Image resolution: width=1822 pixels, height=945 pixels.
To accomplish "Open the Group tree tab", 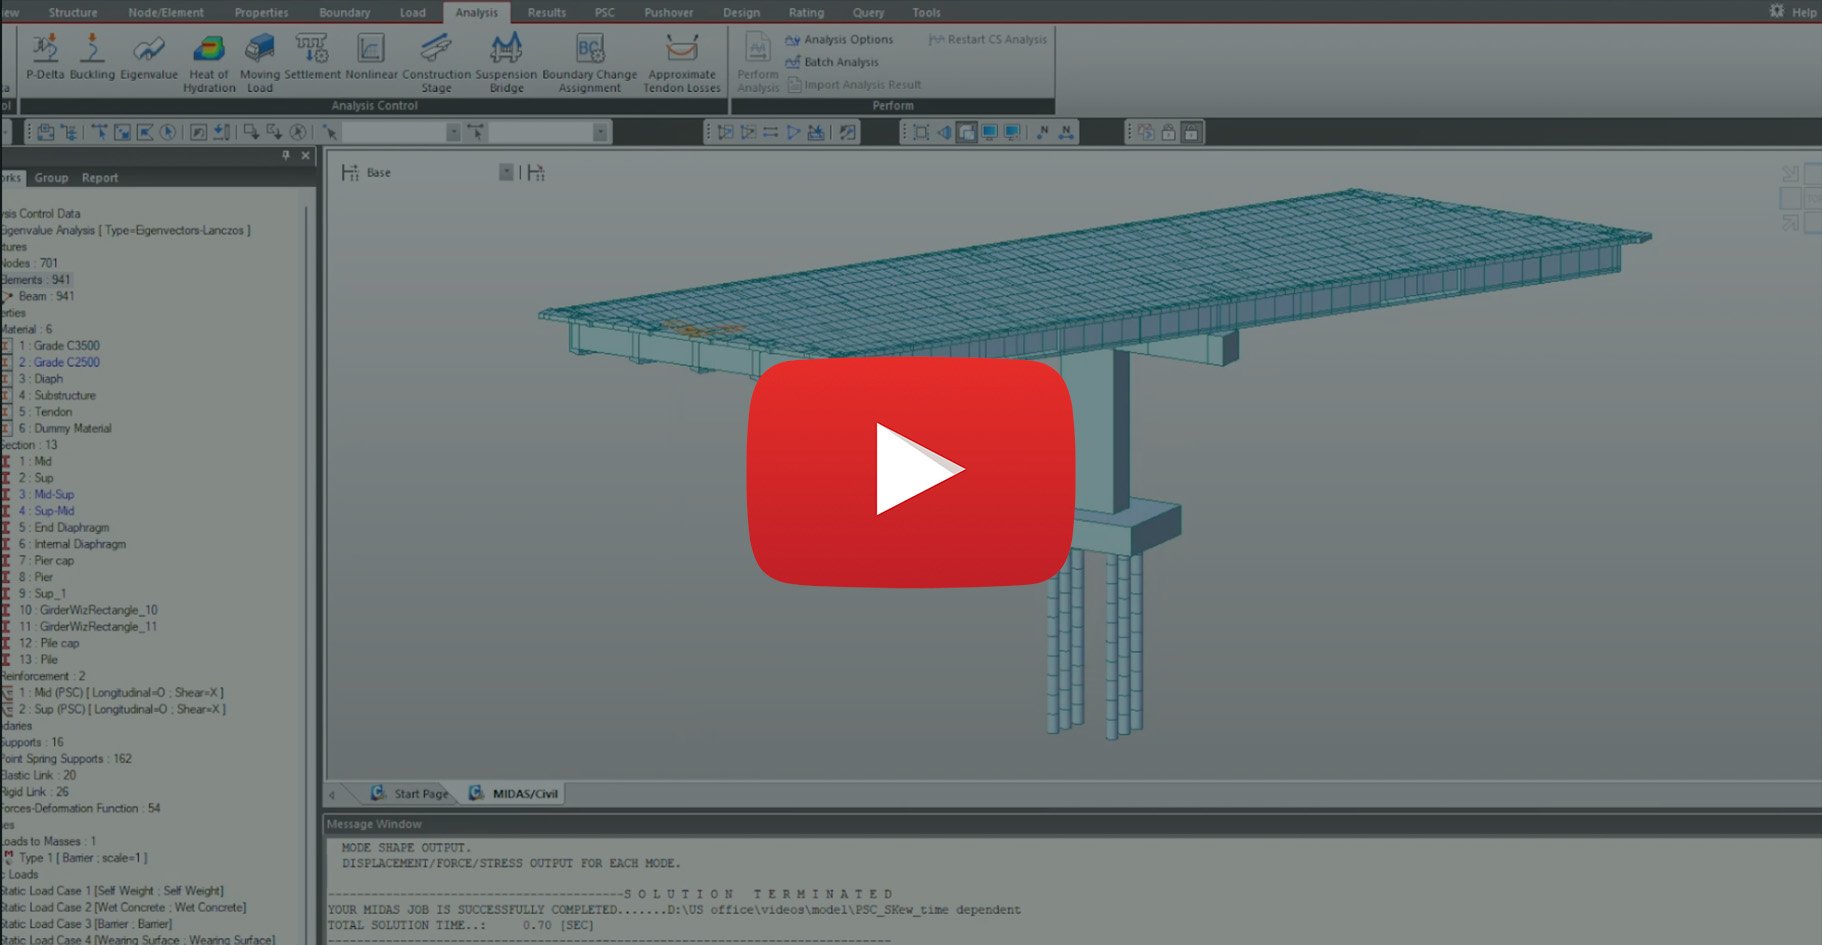I will click(x=51, y=178).
